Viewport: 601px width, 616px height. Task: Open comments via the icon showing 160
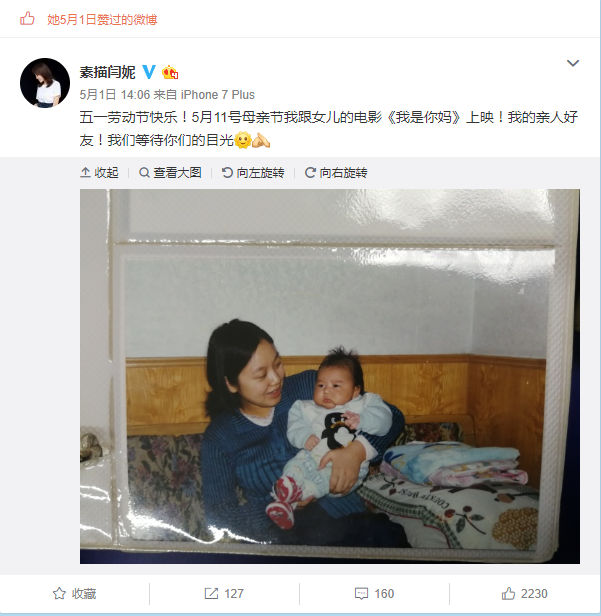click(374, 593)
